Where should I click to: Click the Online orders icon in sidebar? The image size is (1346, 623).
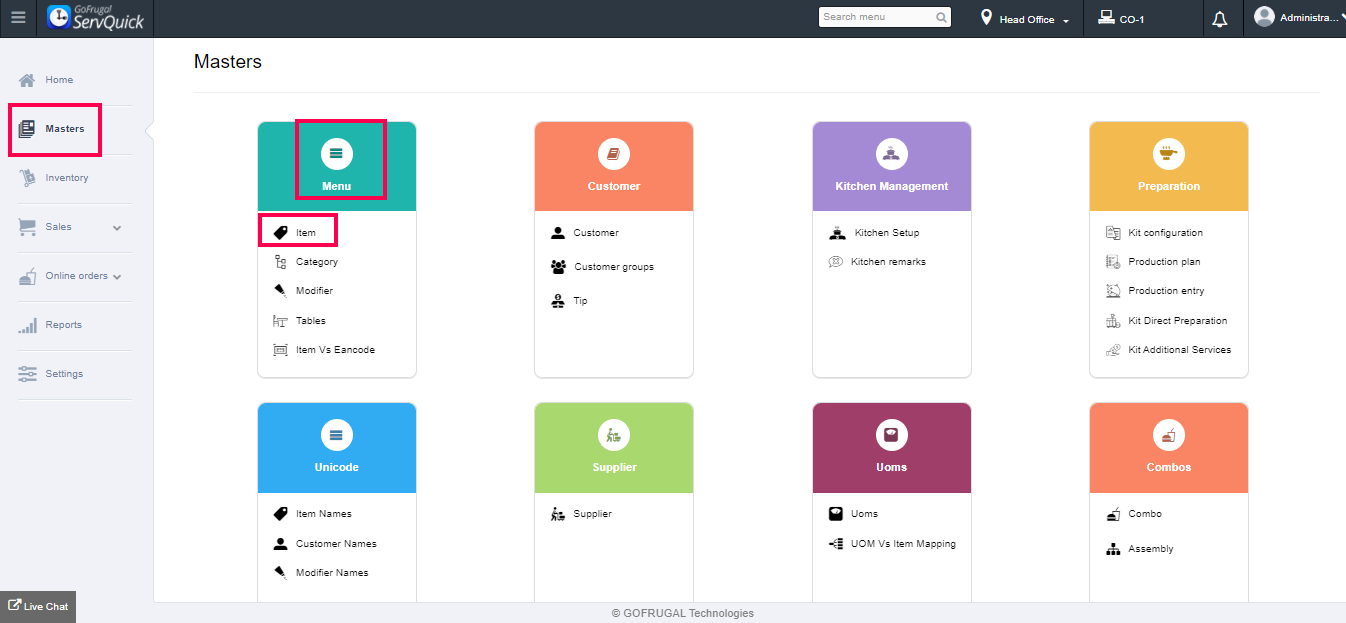pyautogui.click(x=27, y=276)
